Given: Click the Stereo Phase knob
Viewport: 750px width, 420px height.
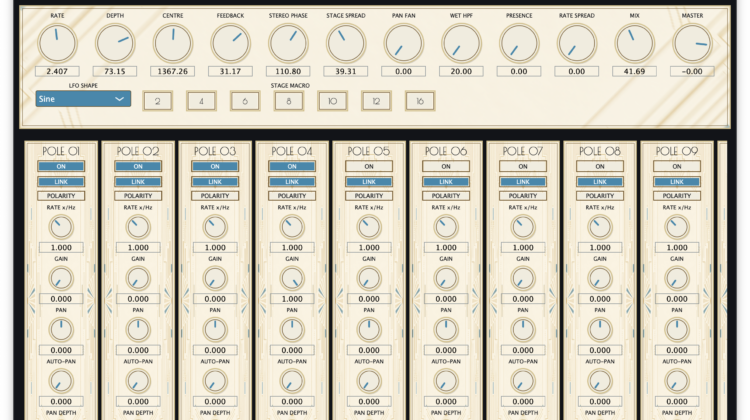Looking at the screenshot, I should 288,43.
